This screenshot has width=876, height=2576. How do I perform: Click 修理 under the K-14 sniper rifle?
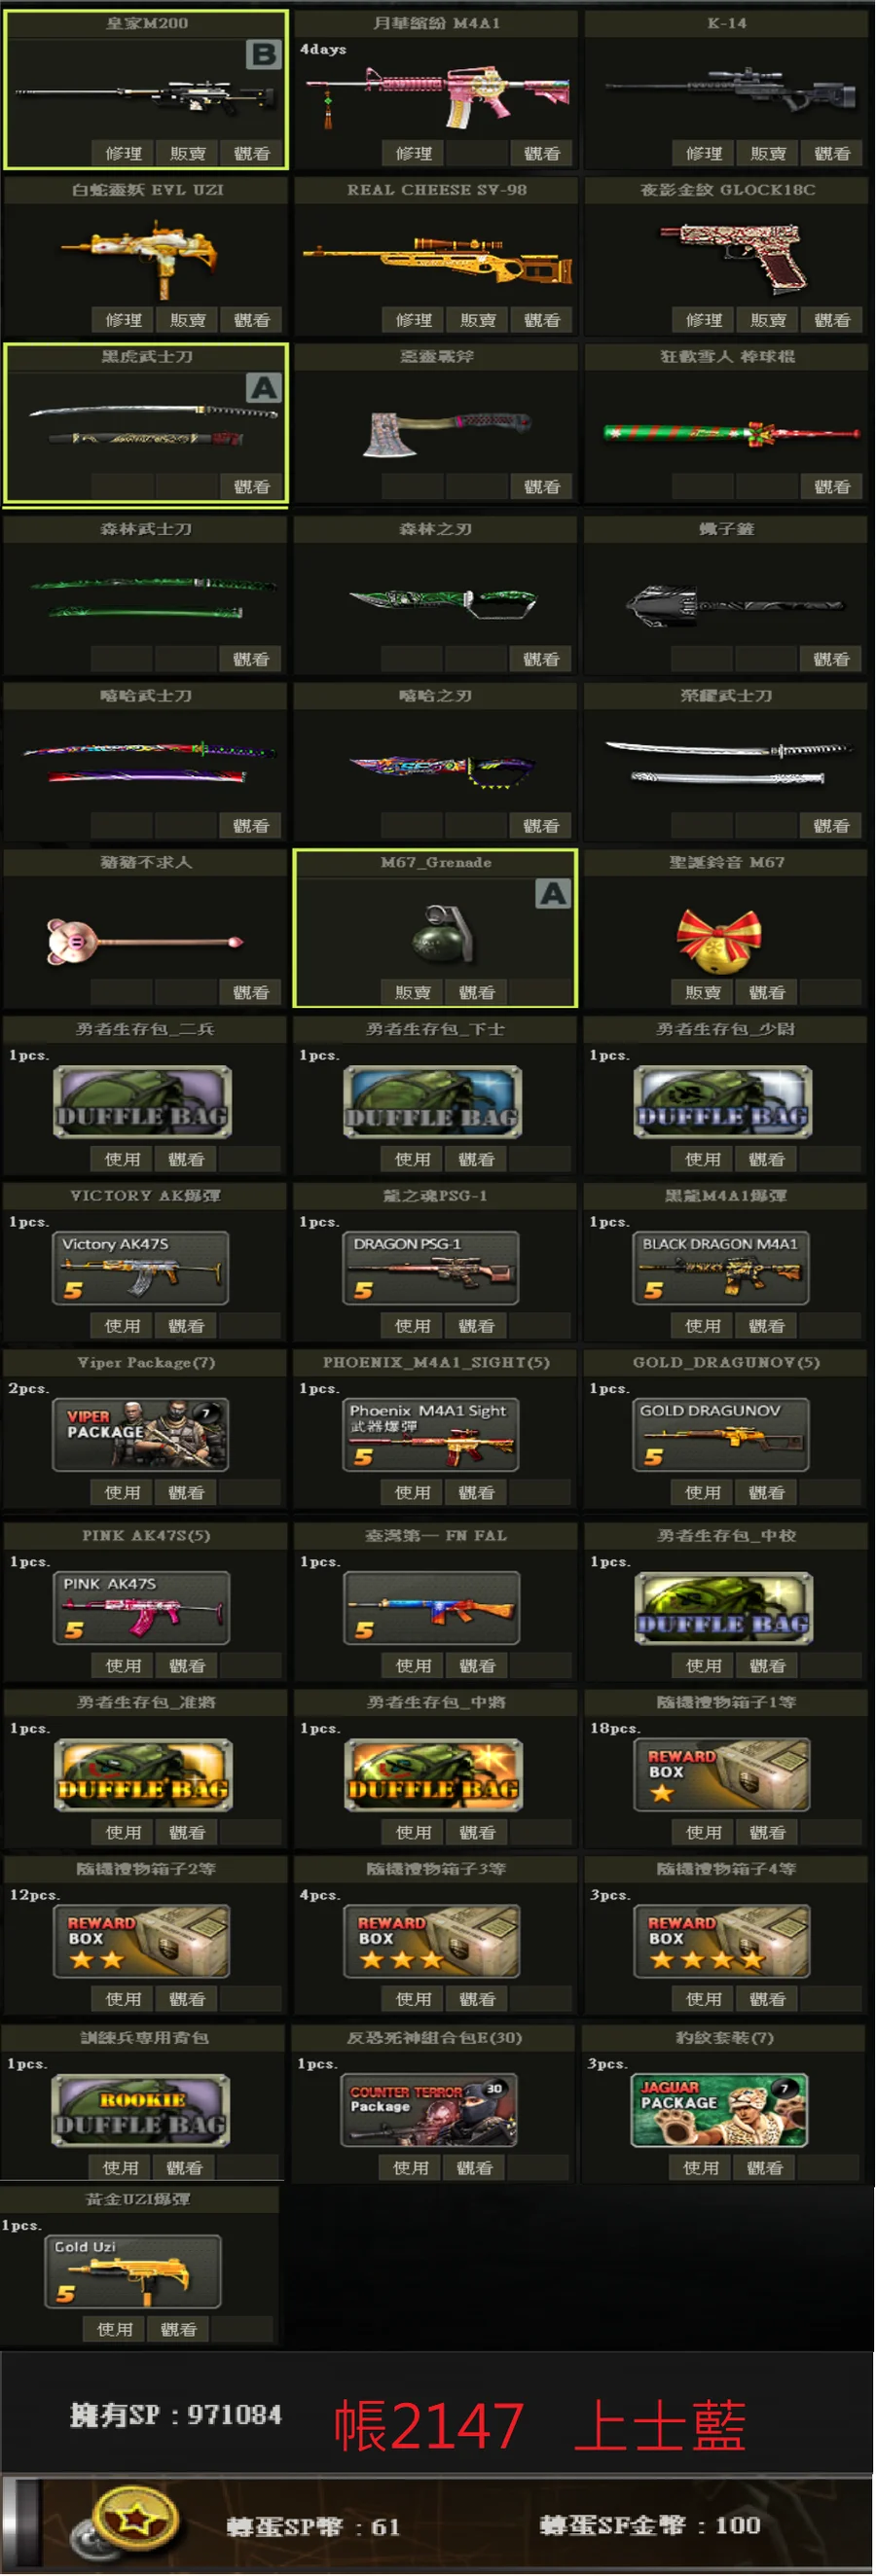pos(704,153)
